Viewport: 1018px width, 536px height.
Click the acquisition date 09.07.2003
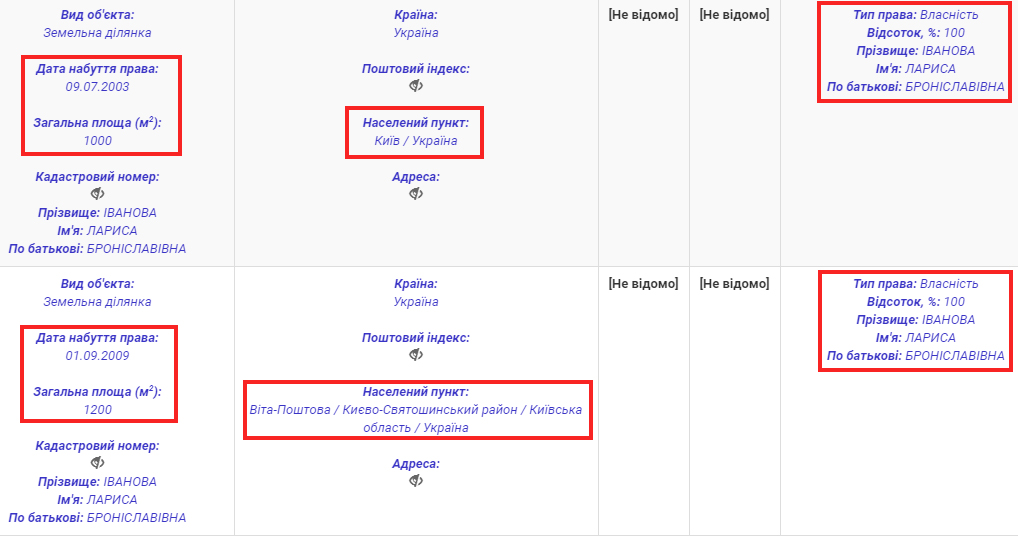[97, 87]
